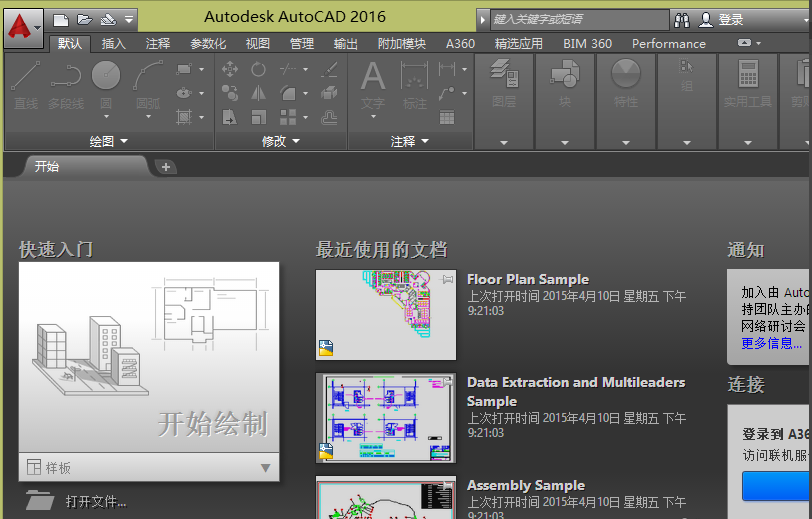Click the Open folder quick-access icon
This screenshot has height=519, width=812.
pos(84,20)
